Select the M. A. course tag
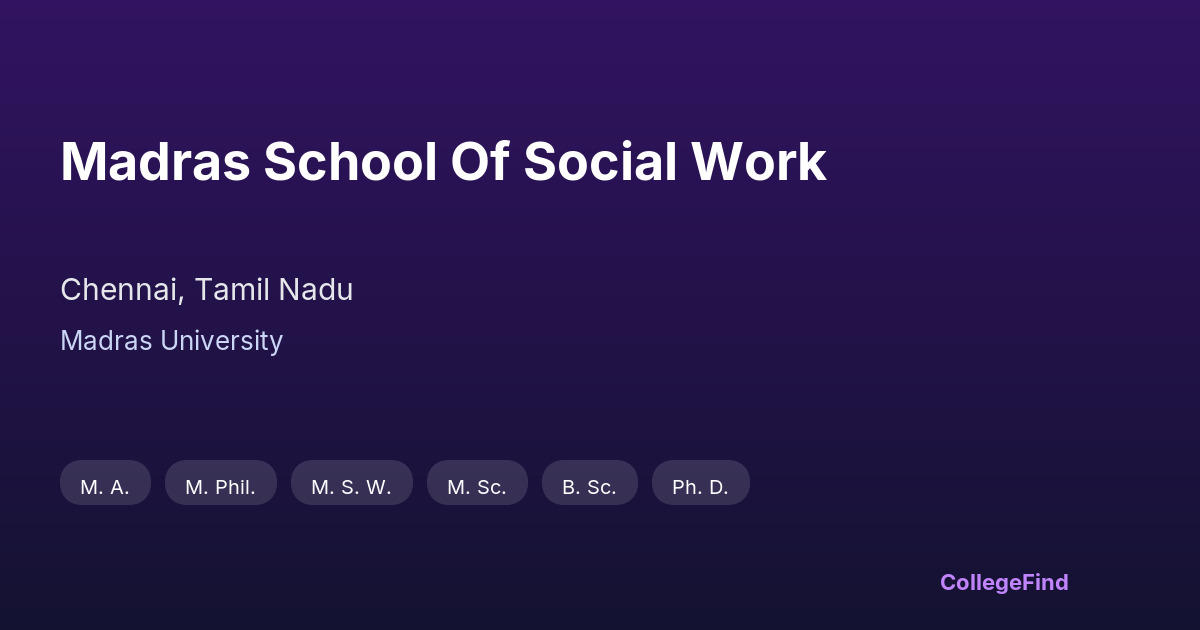 pos(105,487)
